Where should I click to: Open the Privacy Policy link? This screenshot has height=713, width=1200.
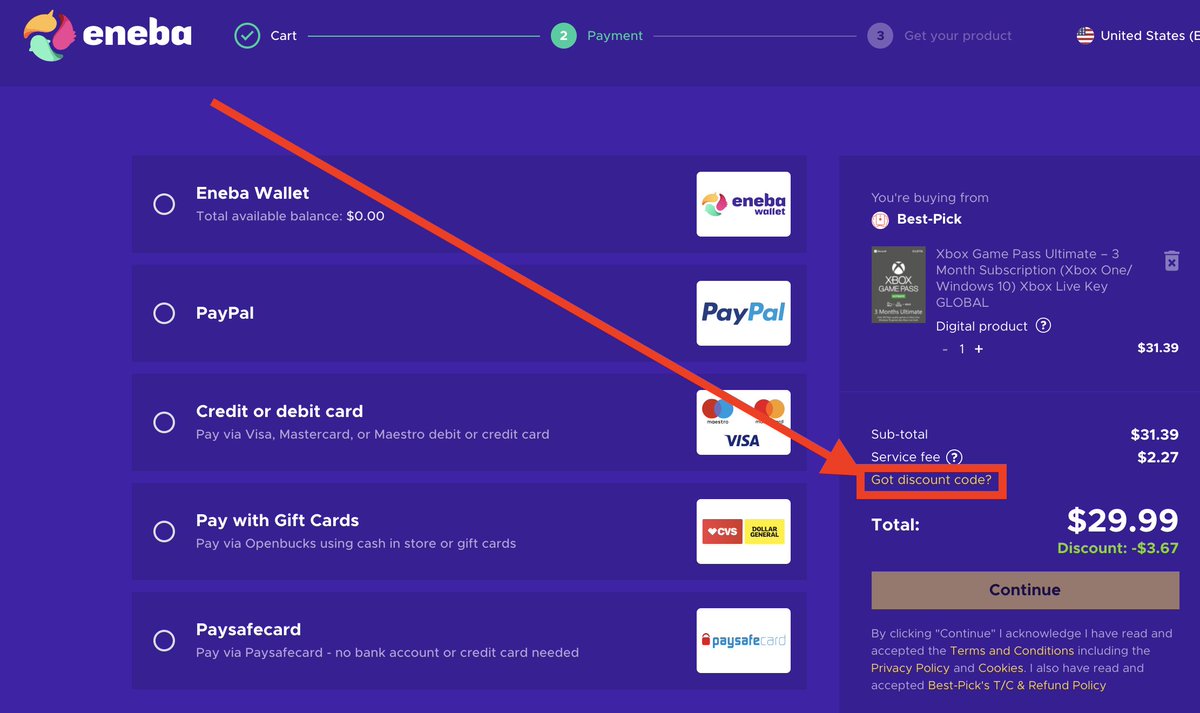point(910,668)
